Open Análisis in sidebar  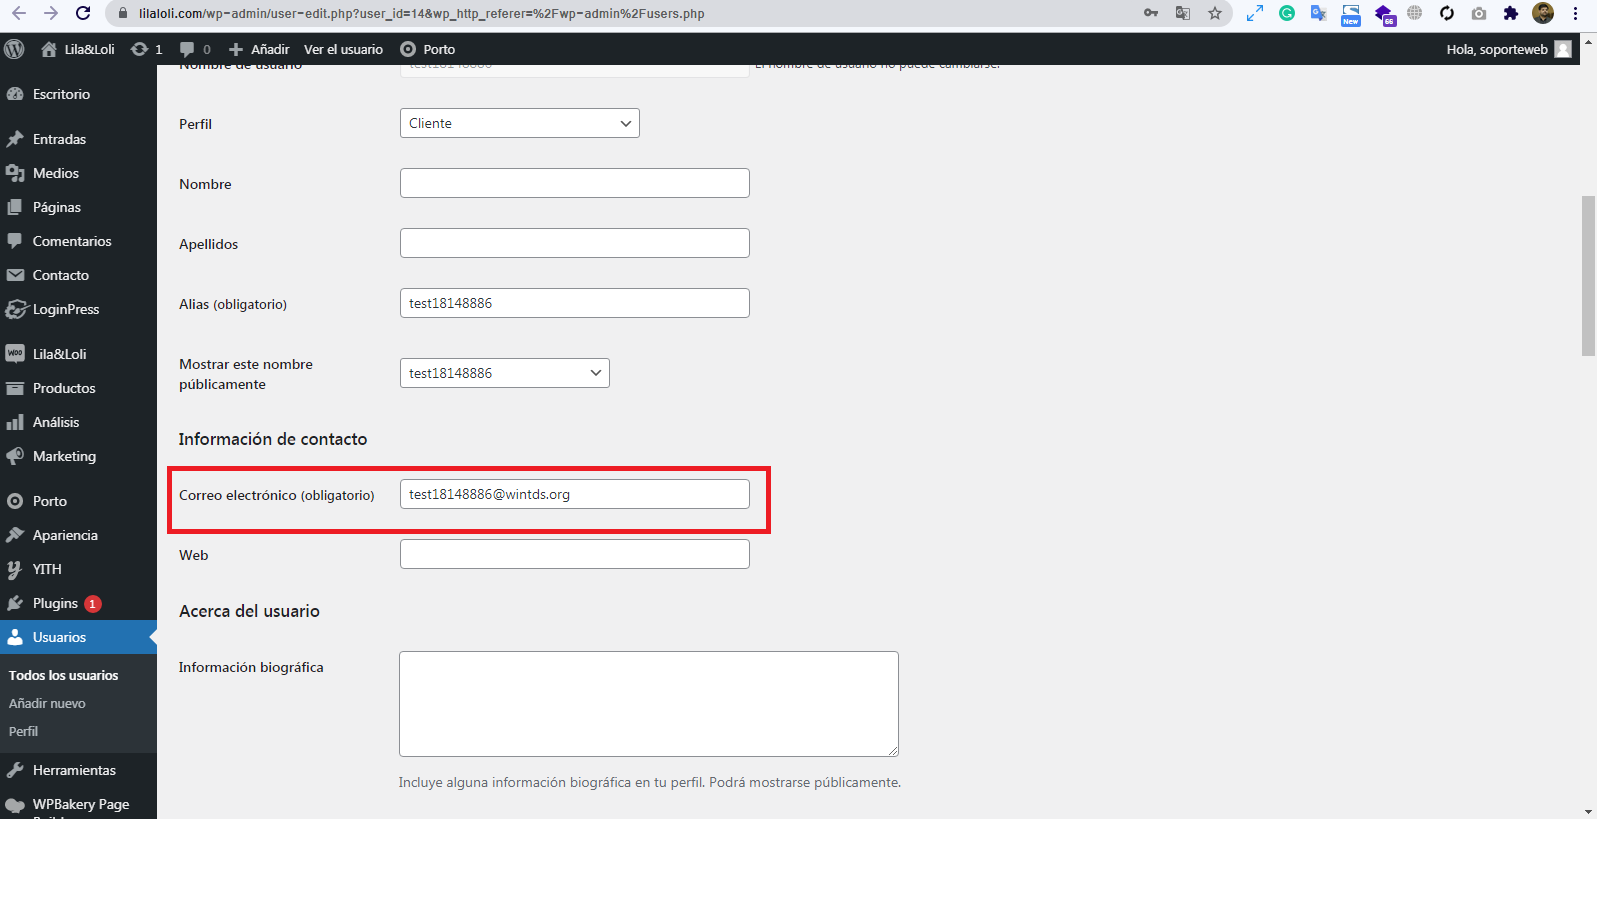coord(78,422)
